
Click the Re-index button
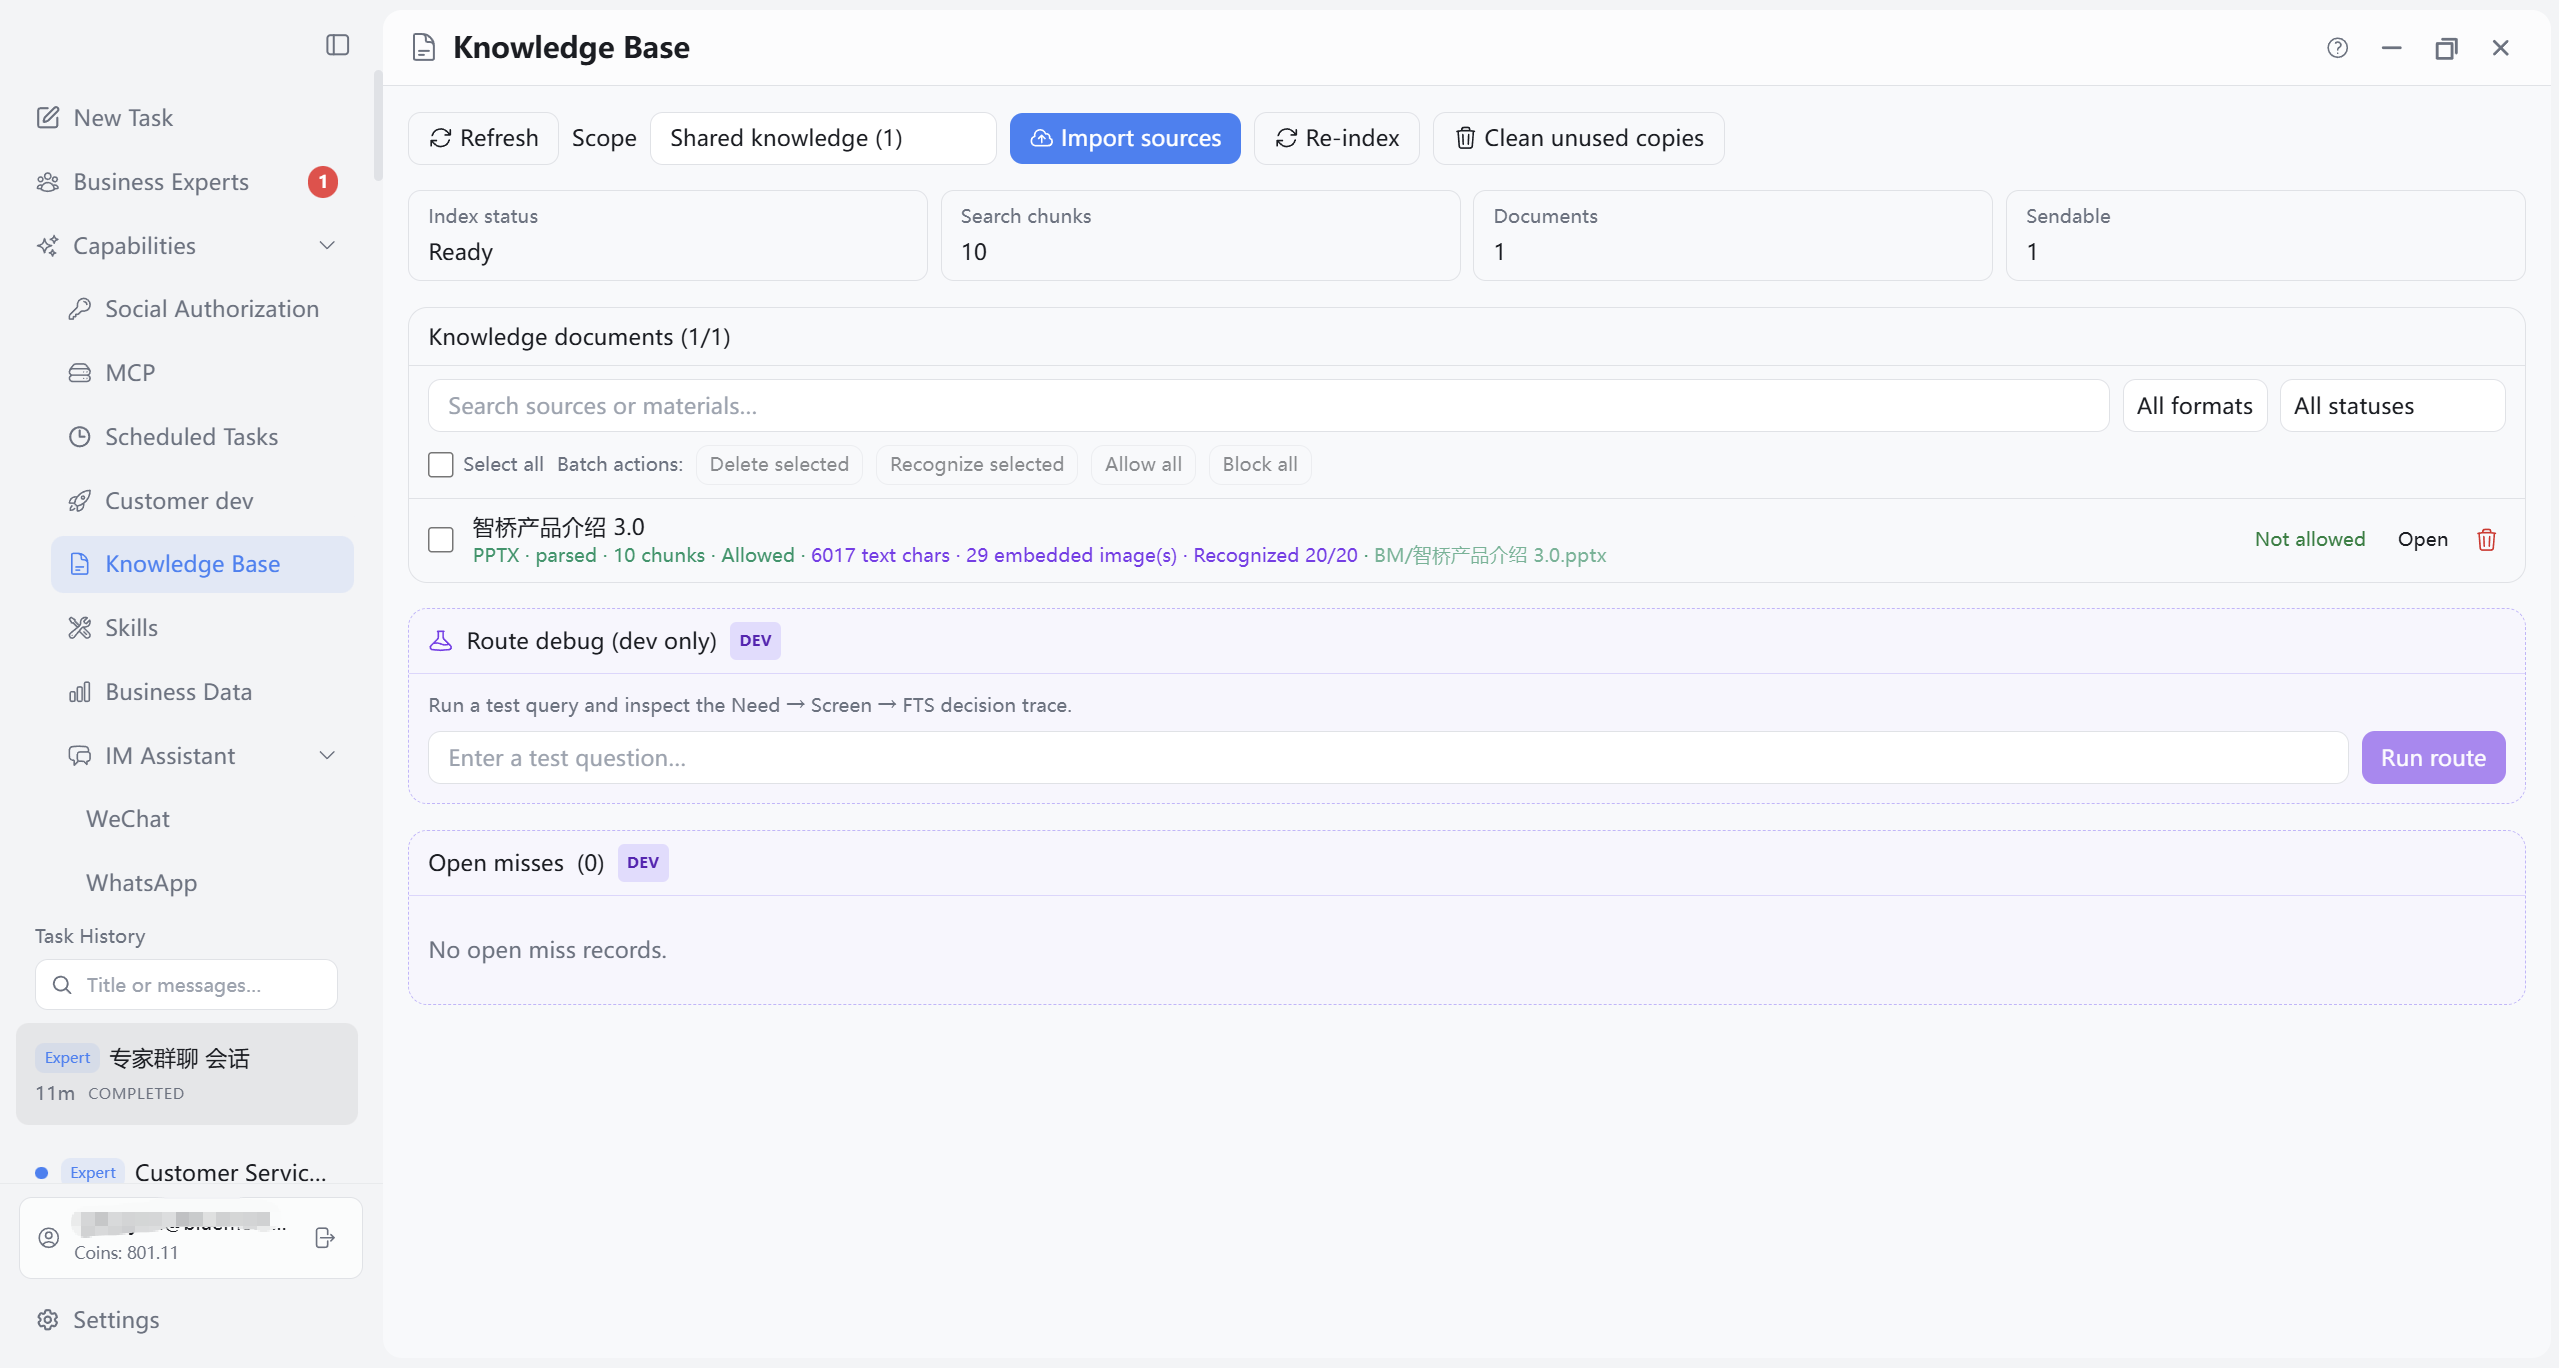(1337, 138)
